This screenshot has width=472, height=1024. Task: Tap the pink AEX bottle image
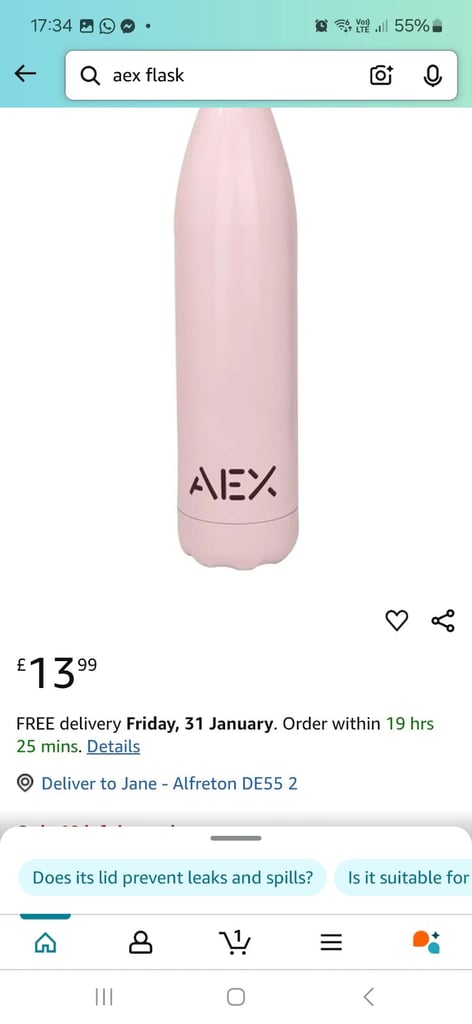click(x=236, y=338)
